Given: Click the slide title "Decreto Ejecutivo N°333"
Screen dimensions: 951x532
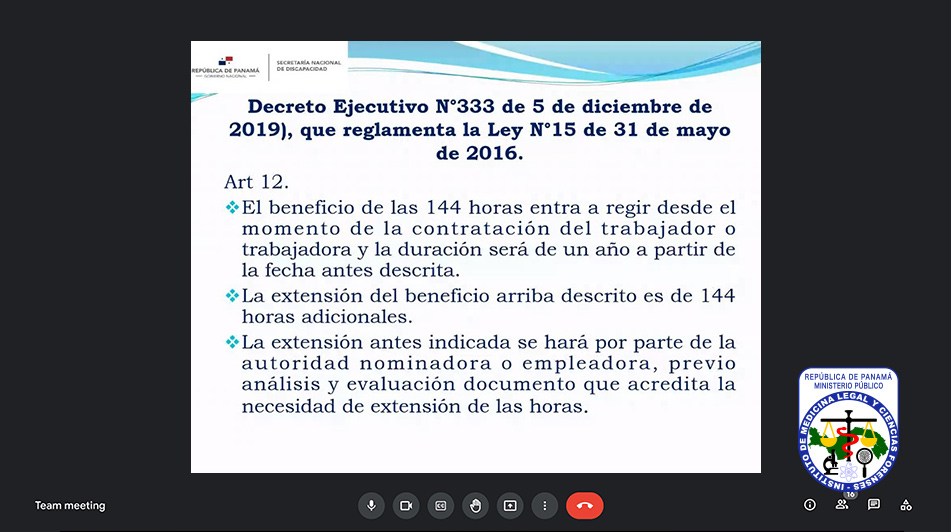Looking at the screenshot, I should coord(479,129).
